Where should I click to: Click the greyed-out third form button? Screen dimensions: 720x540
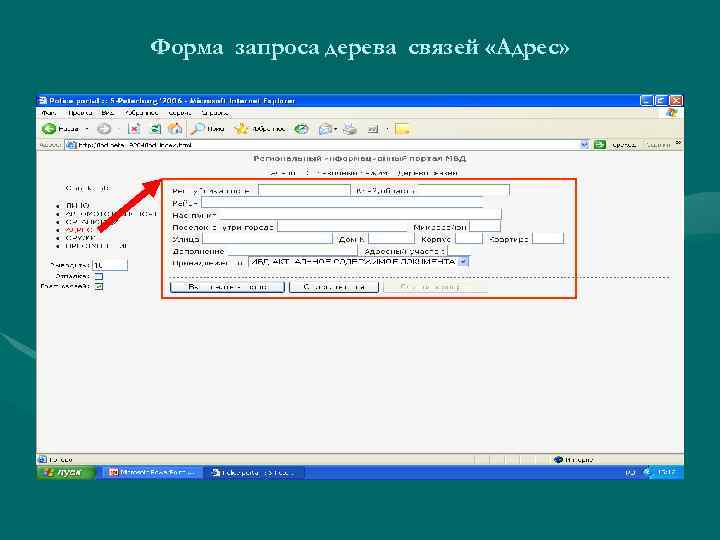point(434,287)
